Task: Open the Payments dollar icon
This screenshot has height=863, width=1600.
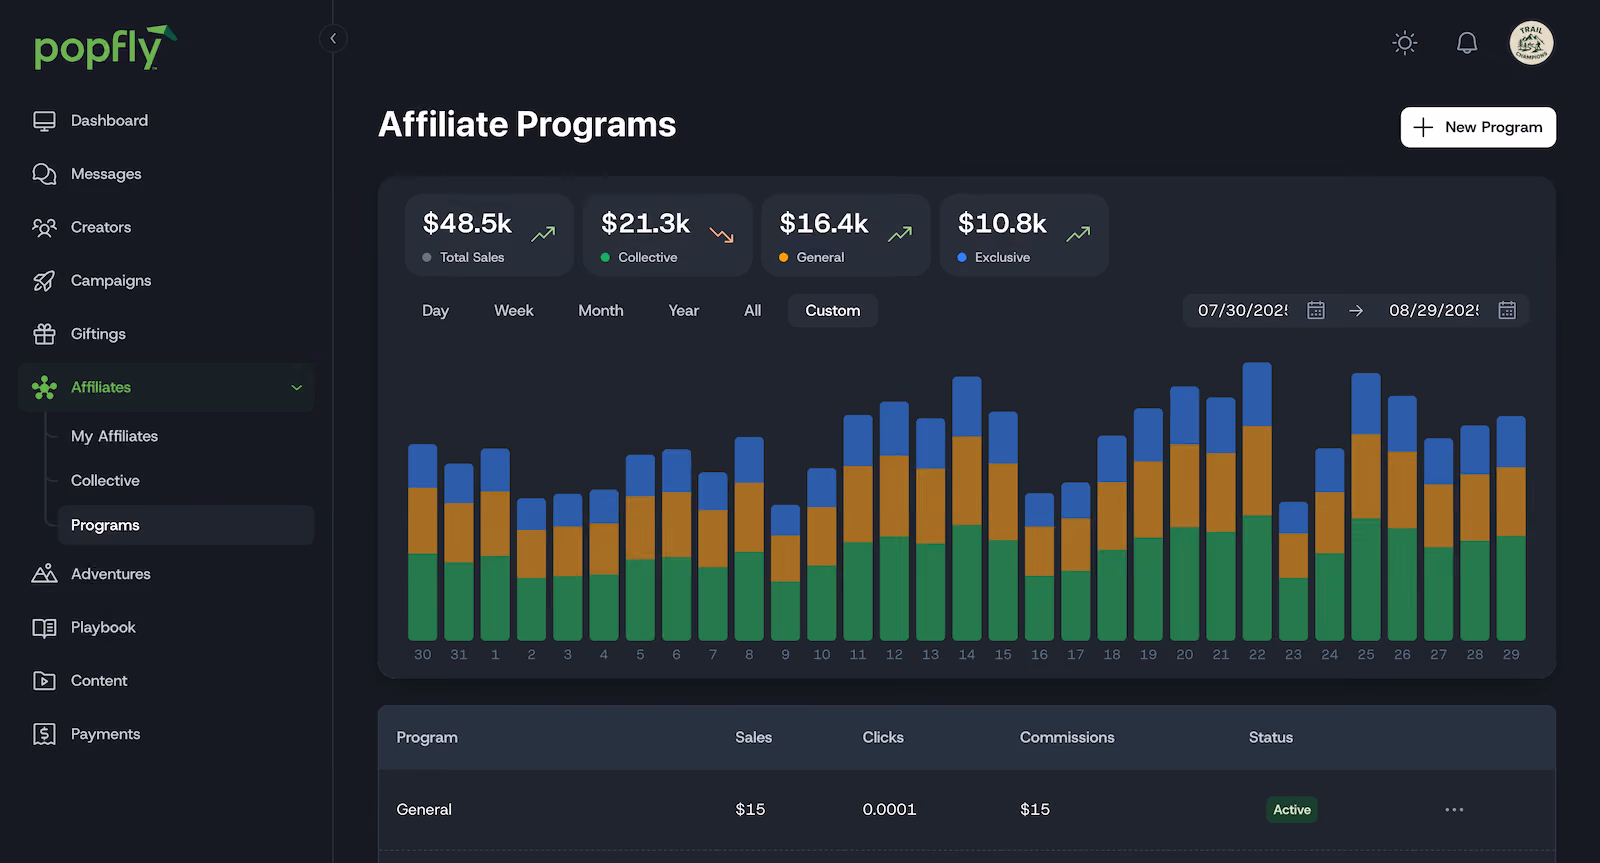Action: coord(44,734)
